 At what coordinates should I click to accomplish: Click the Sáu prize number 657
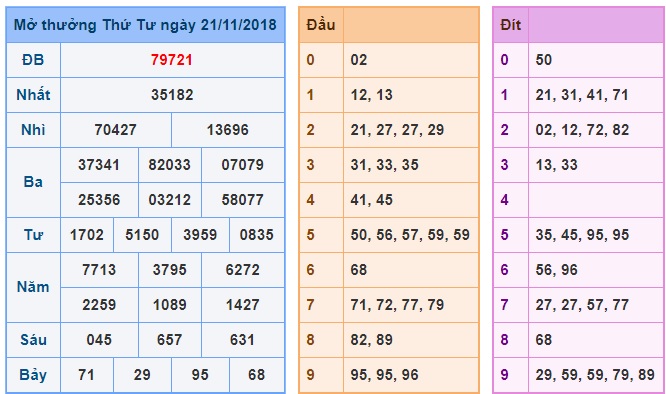[x=169, y=340]
